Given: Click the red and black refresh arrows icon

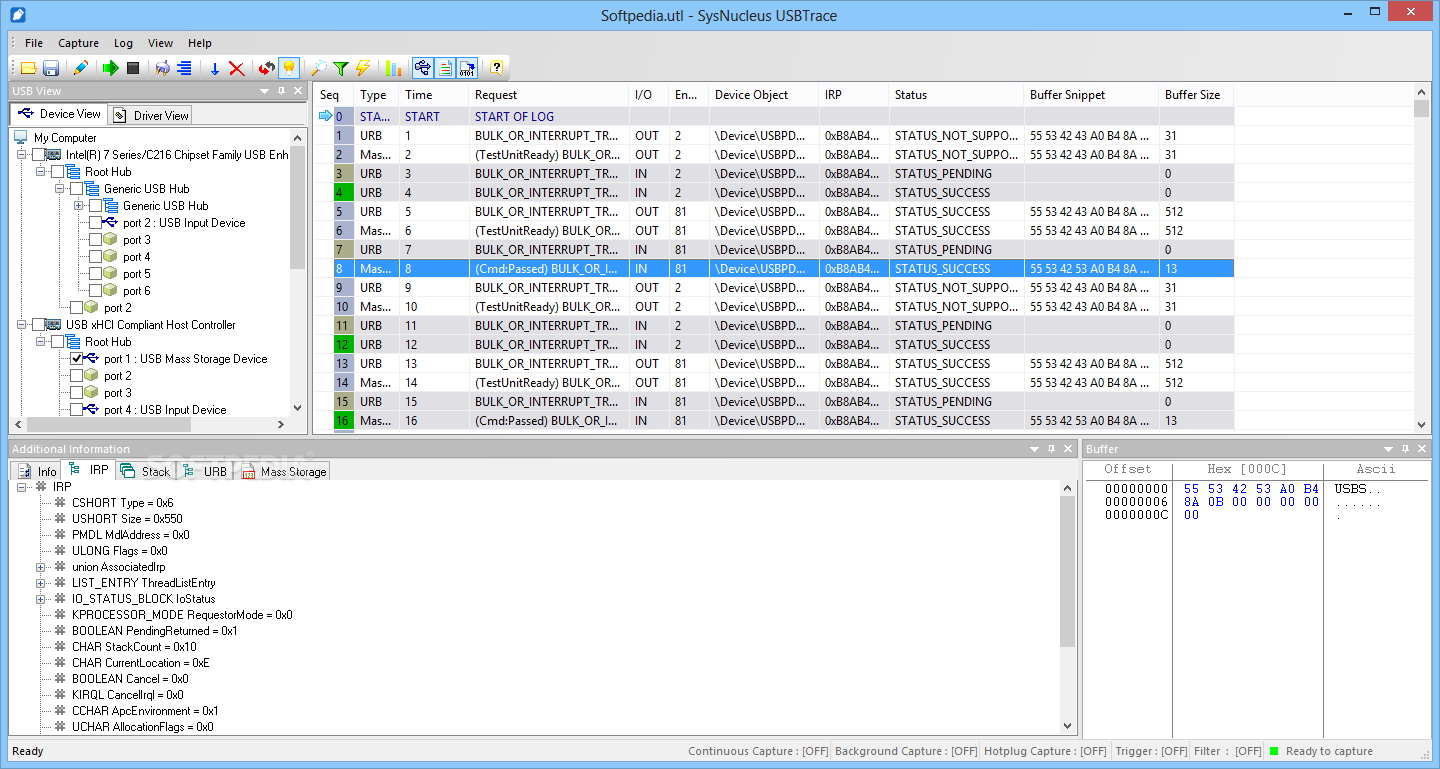Looking at the screenshot, I should pyautogui.click(x=266, y=68).
